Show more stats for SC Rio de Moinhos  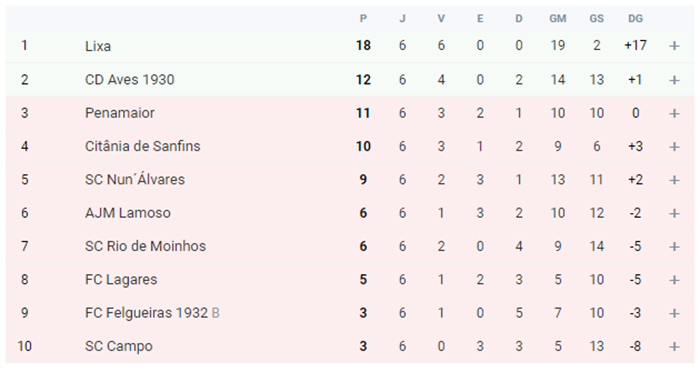click(674, 247)
